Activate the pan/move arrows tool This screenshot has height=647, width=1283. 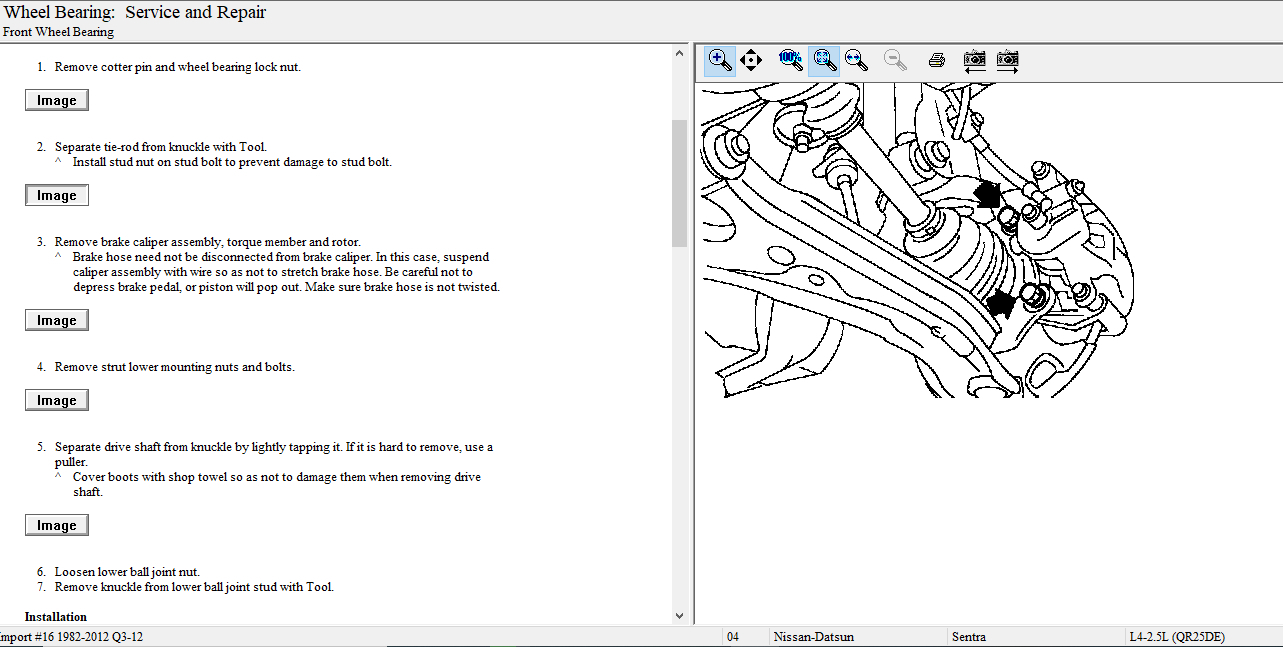tap(751, 60)
